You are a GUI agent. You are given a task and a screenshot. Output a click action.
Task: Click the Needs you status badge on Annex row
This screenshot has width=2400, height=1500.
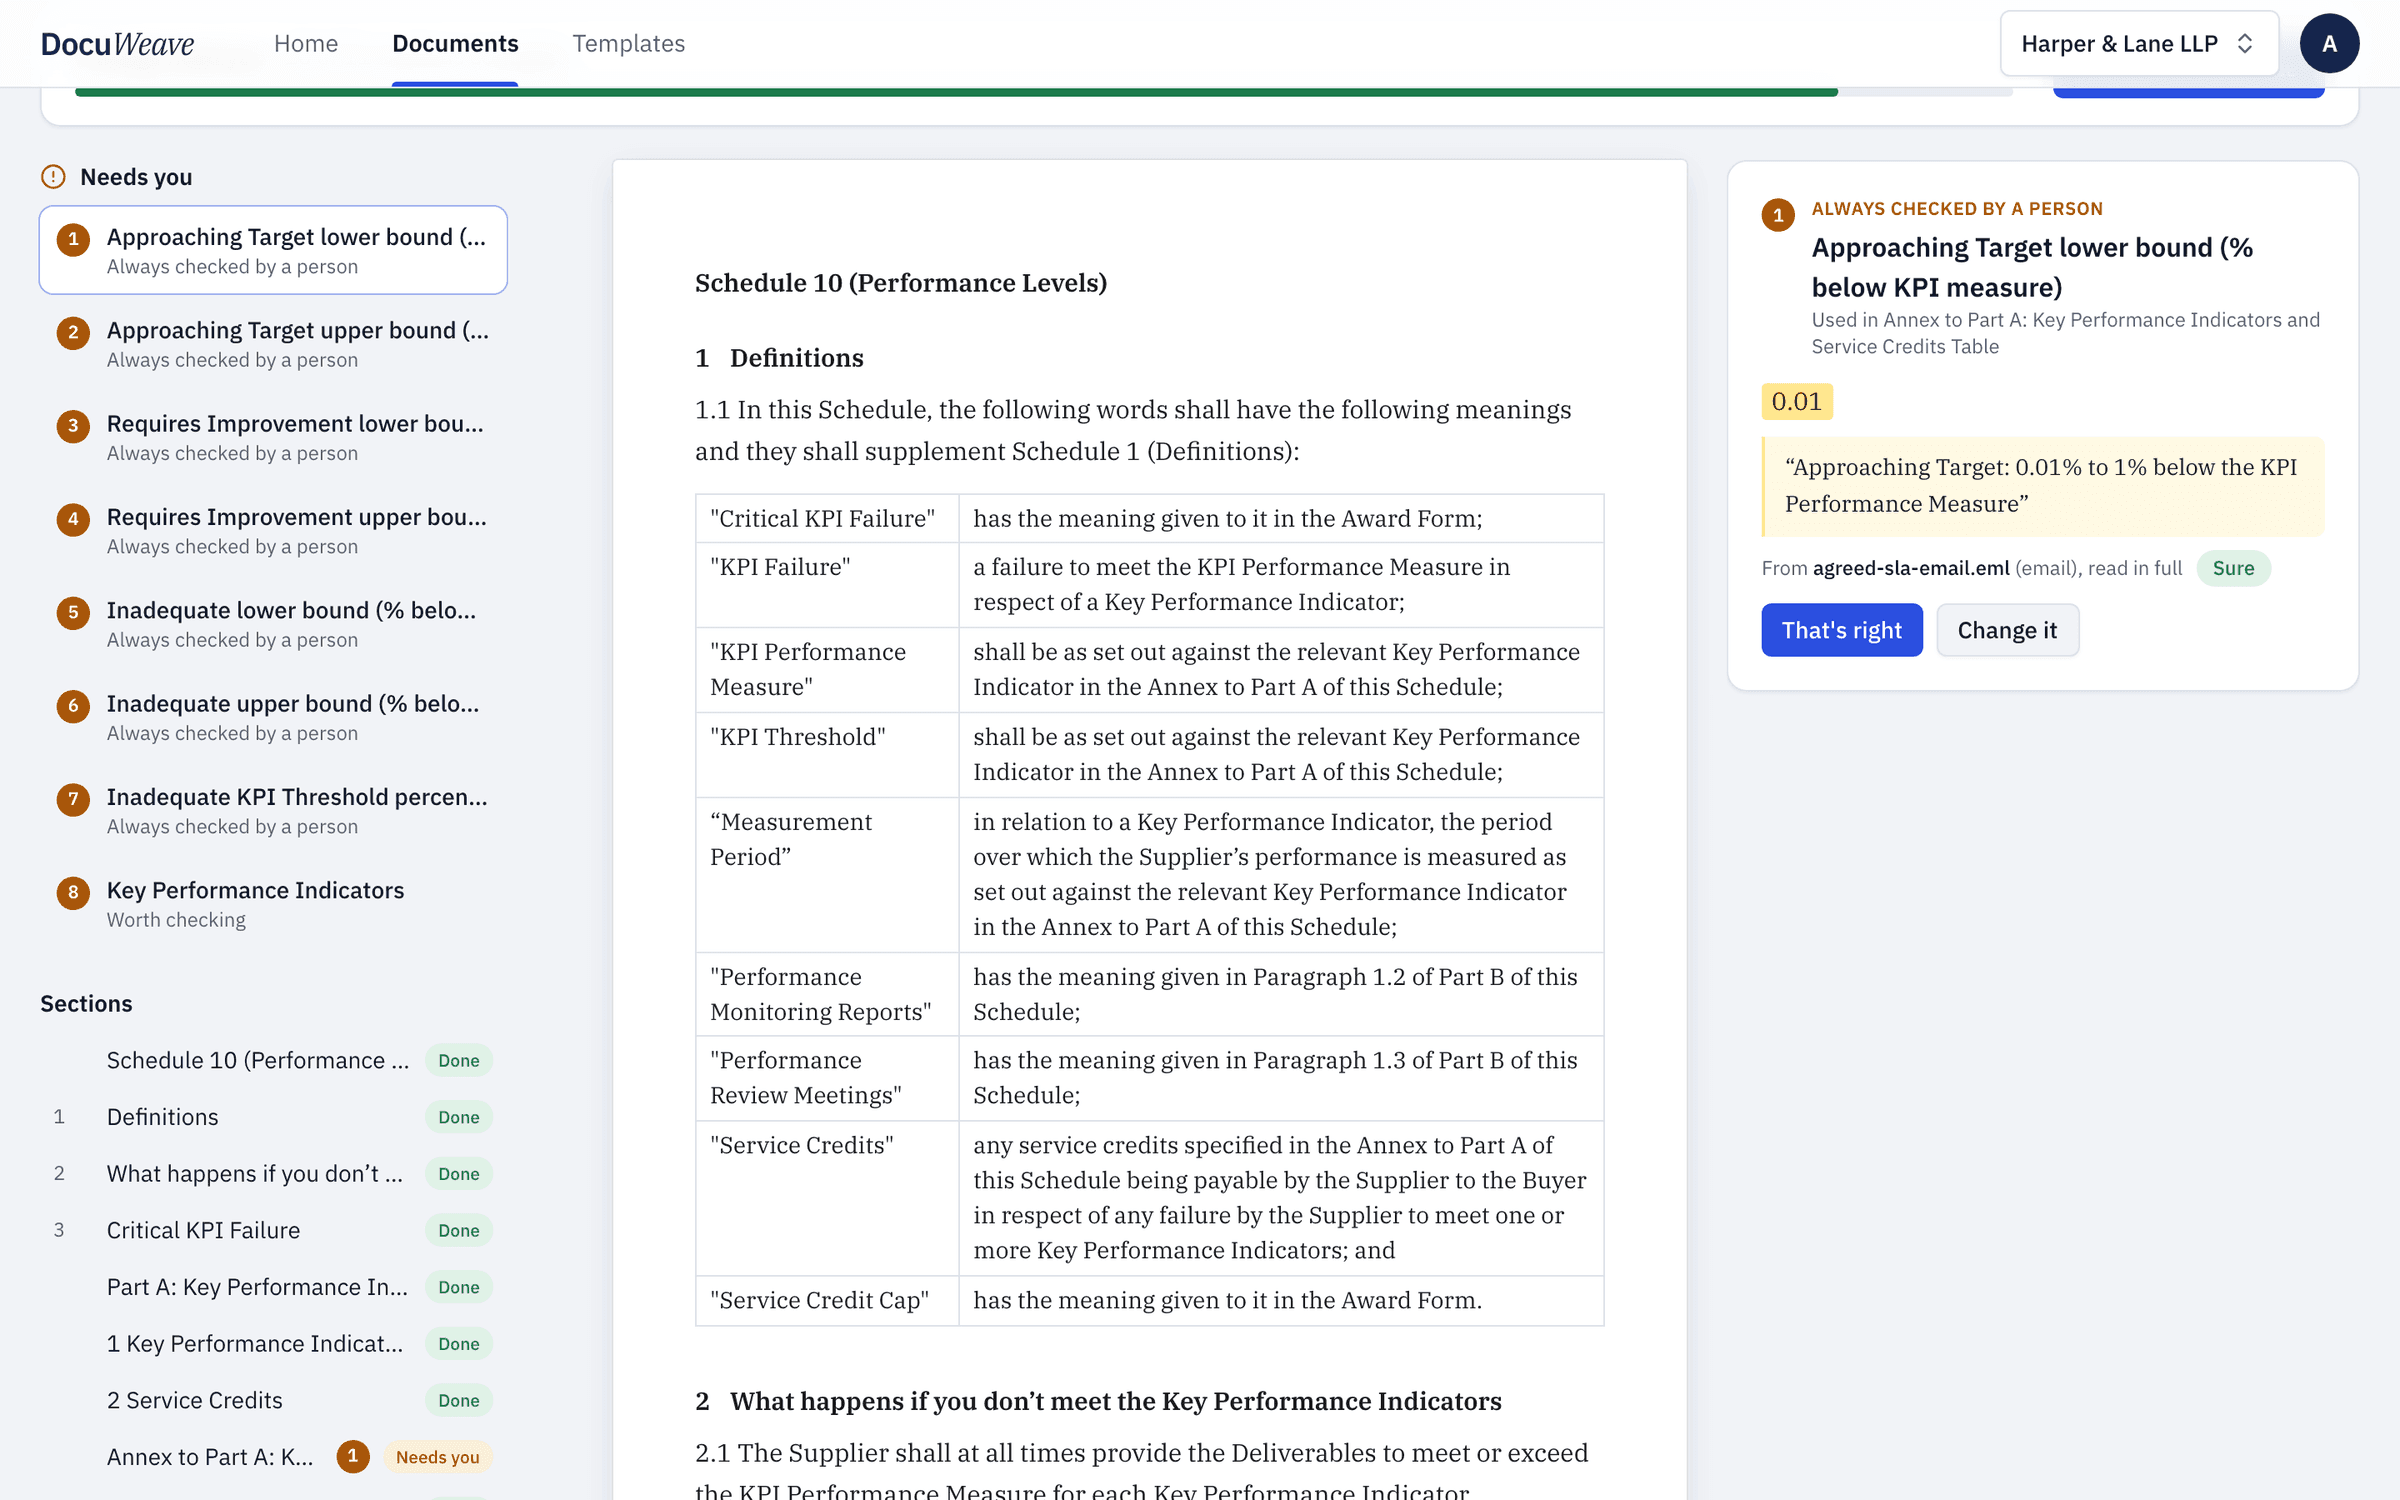437,1456
